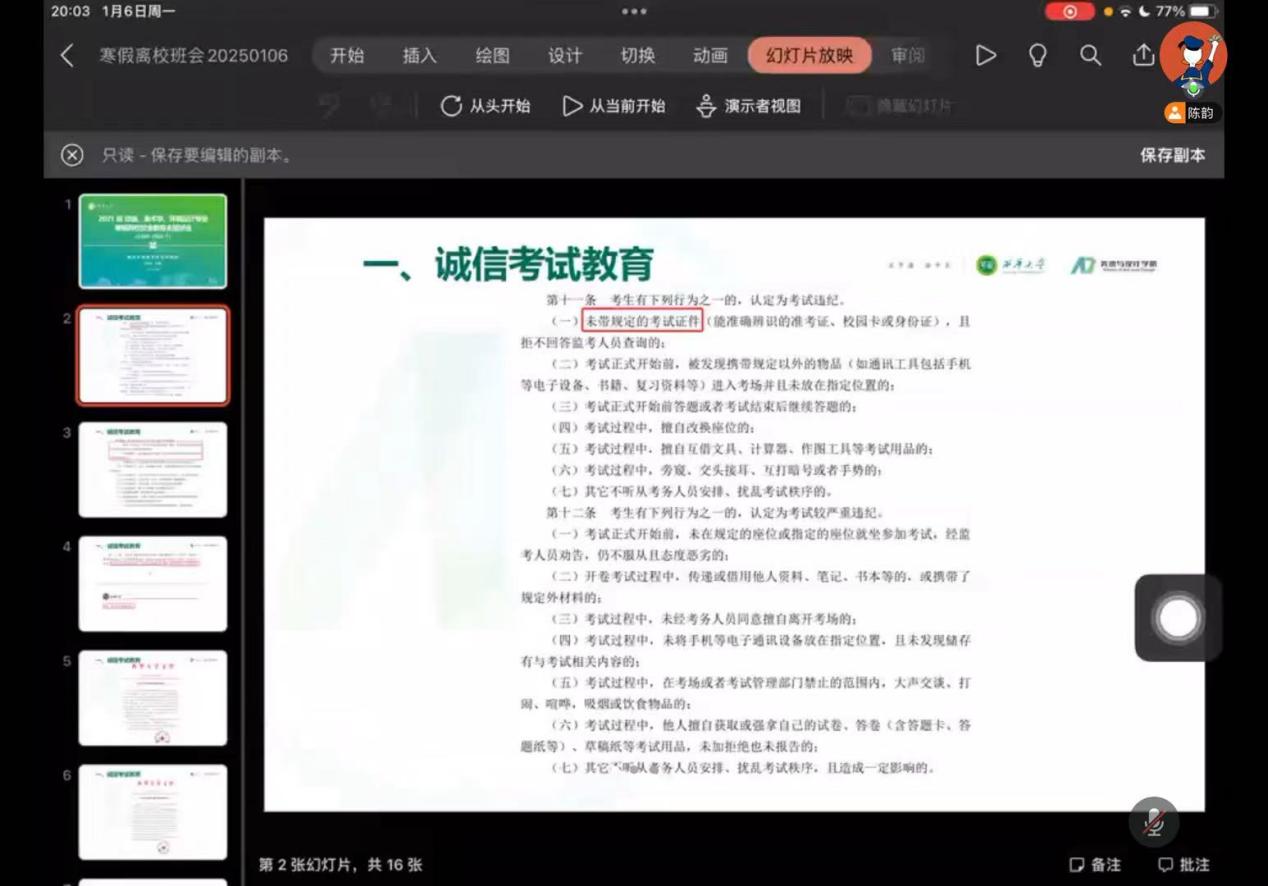Image resolution: width=1268 pixels, height=886 pixels.
Task: Open the 开始 ribbon tab
Action: point(347,55)
